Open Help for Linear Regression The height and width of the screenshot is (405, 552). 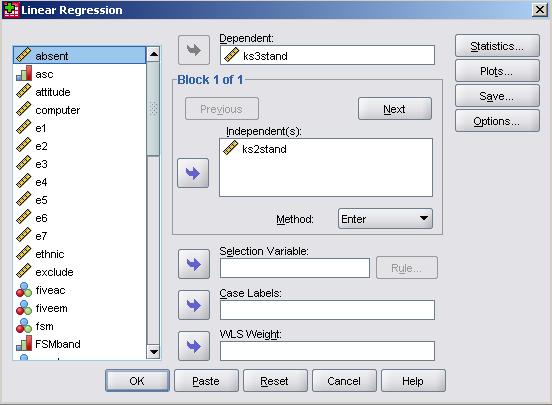(413, 381)
